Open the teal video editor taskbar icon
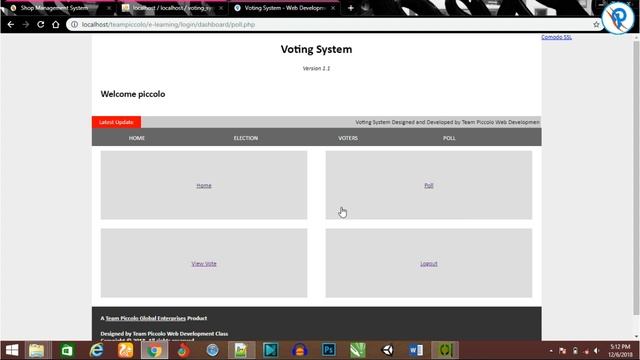Image resolution: width=640 pixels, height=360 pixels. click(x=271, y=350)
